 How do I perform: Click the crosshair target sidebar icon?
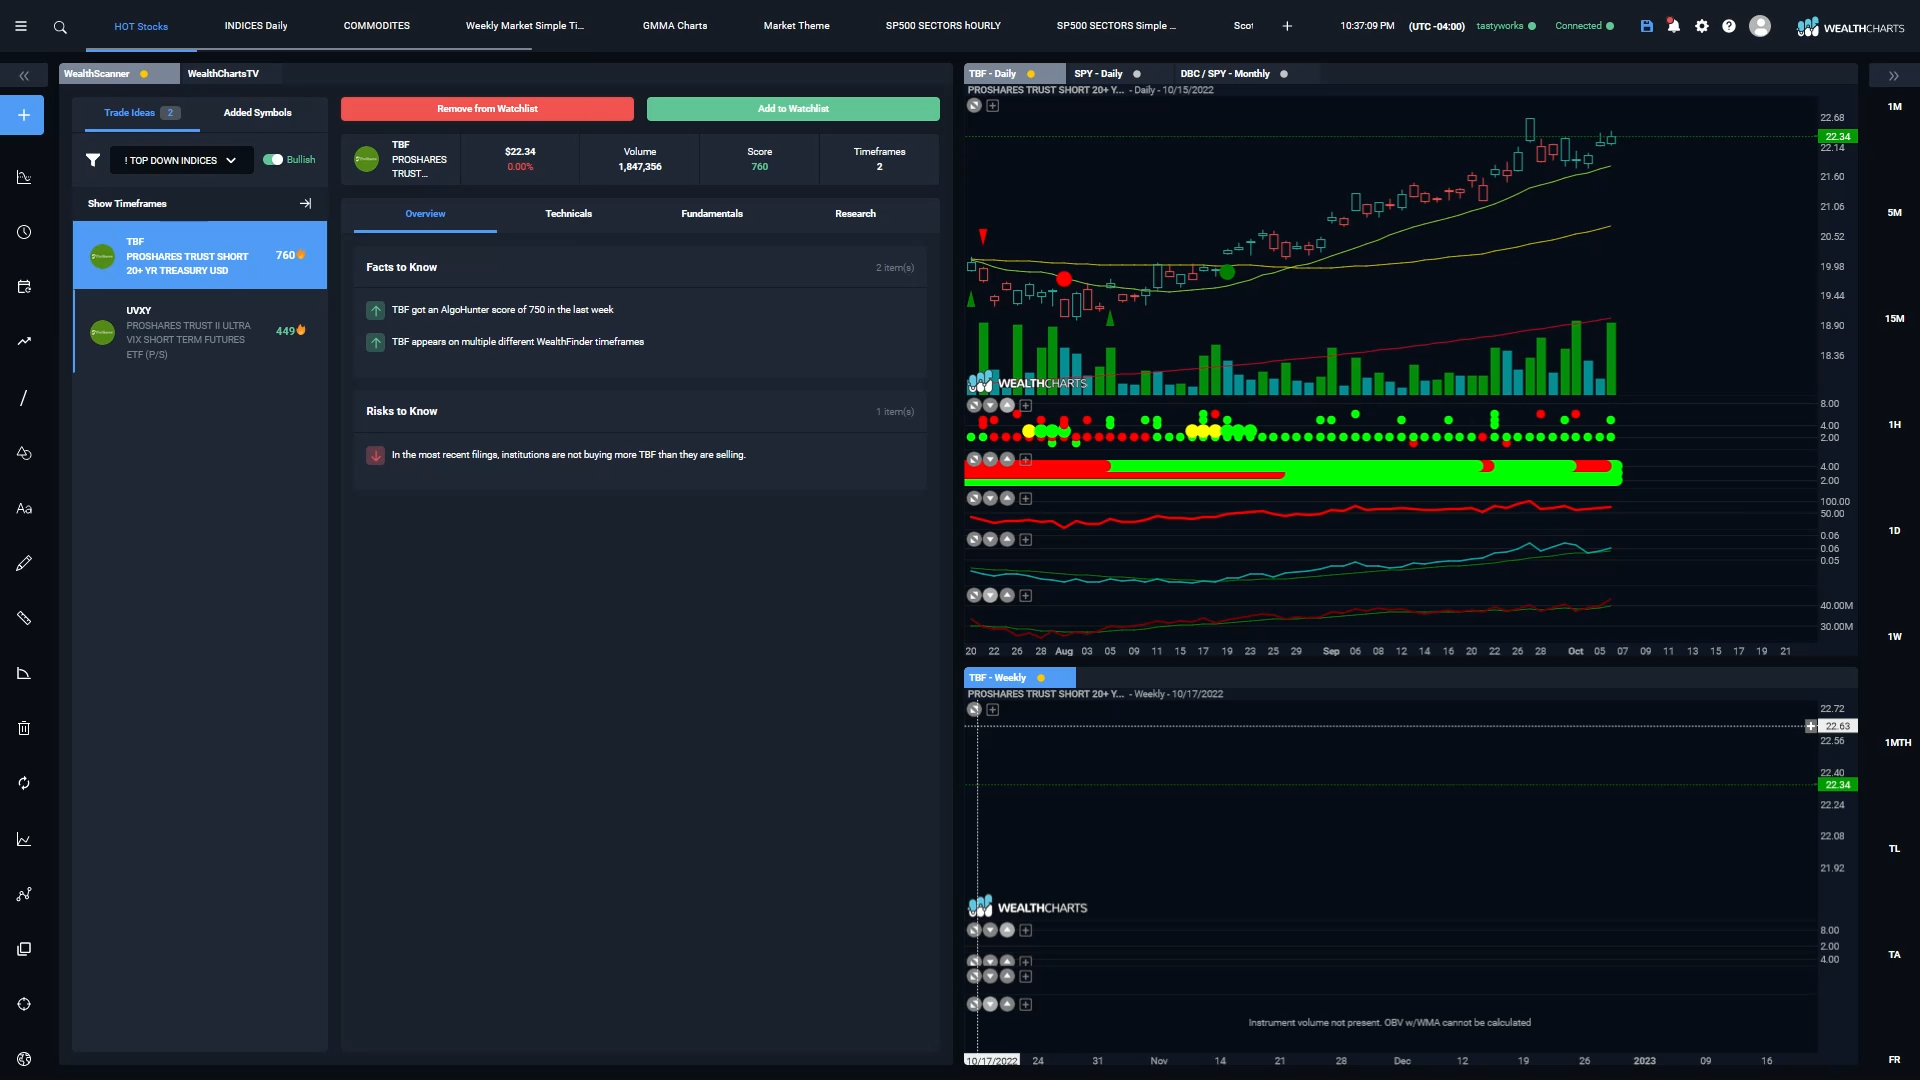[24, 1004]
